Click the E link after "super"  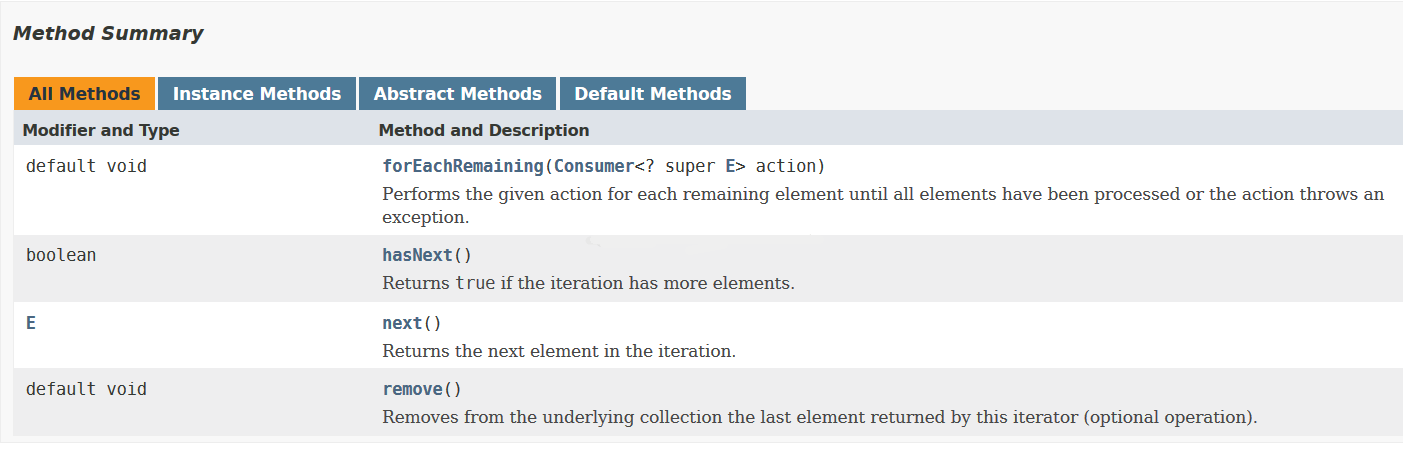tap(729, 166)
